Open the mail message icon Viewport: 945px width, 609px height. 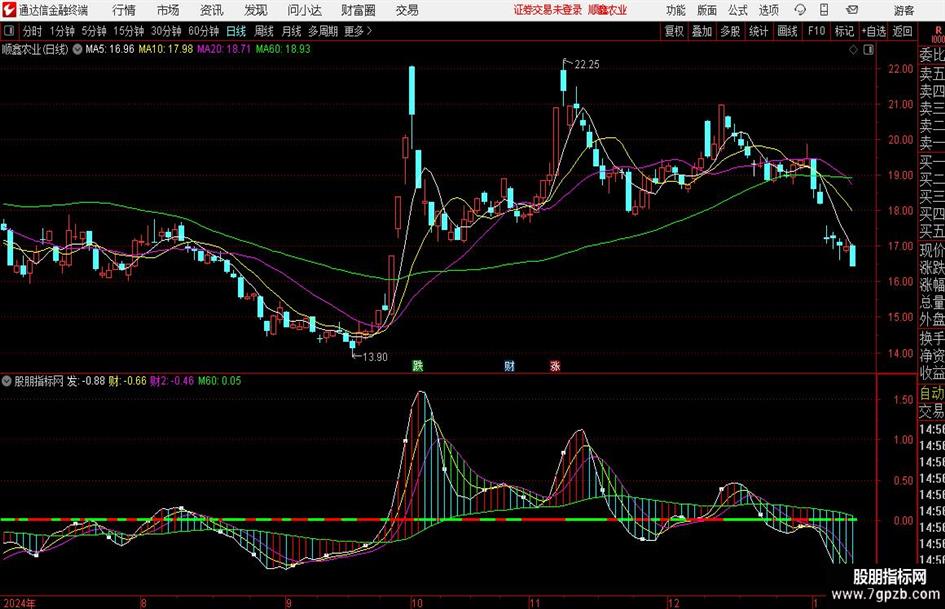[x=852, y=10]
